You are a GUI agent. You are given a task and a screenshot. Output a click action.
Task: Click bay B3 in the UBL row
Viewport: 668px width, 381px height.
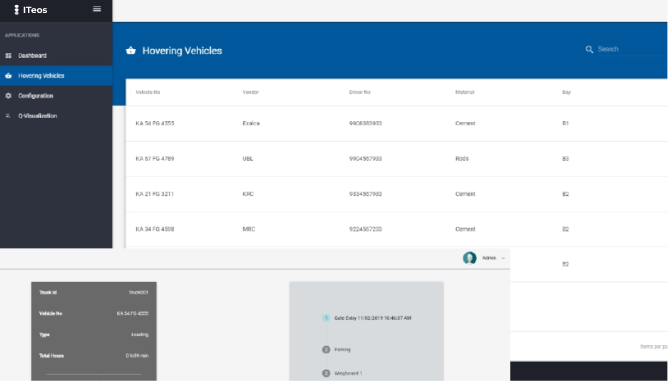click(x=565, y=159)
